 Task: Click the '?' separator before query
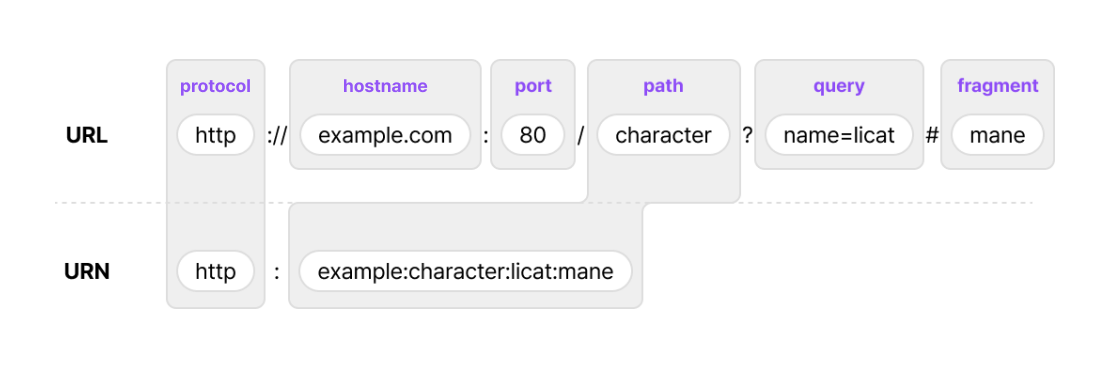click(747, 135)
